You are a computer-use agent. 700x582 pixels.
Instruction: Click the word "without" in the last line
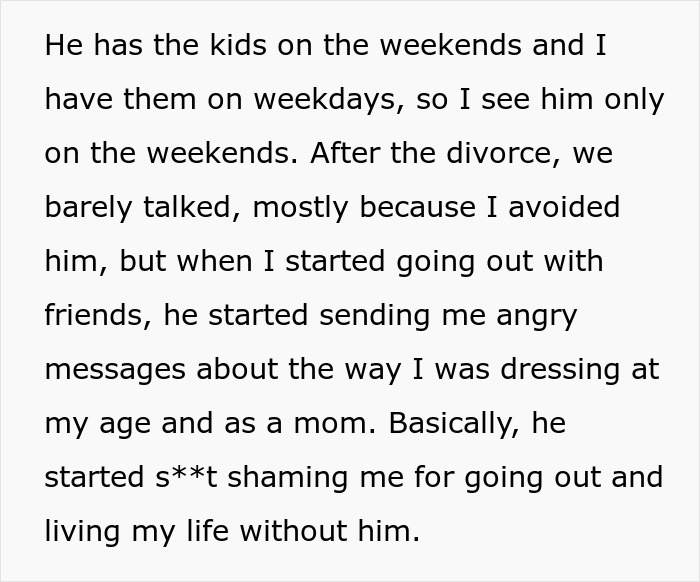tap(293, 531)
